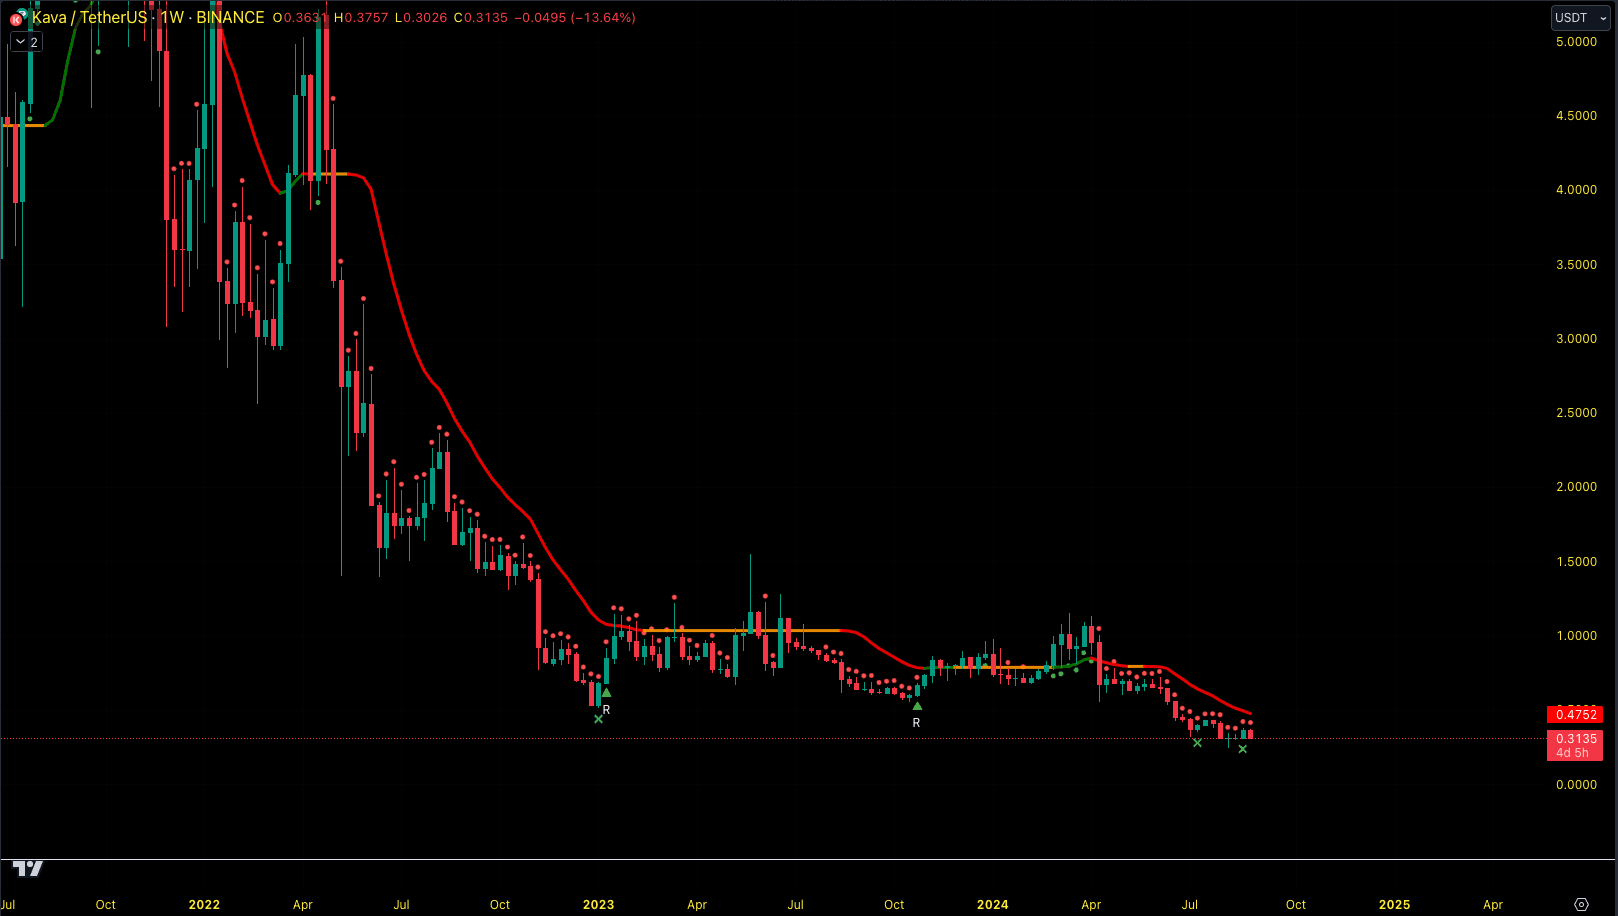Click the BINANCE exchange label
This screenshot has height=916, width=1618.
coord(230,18)
